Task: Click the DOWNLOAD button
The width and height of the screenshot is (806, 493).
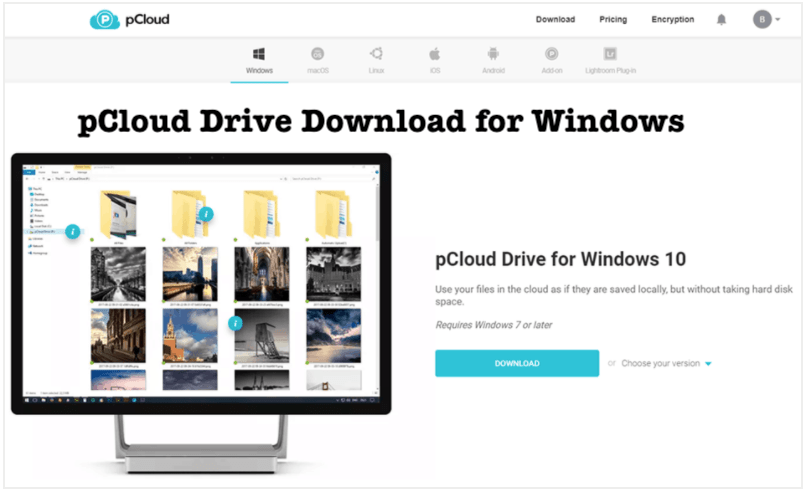Action: (x=517, y=363)
